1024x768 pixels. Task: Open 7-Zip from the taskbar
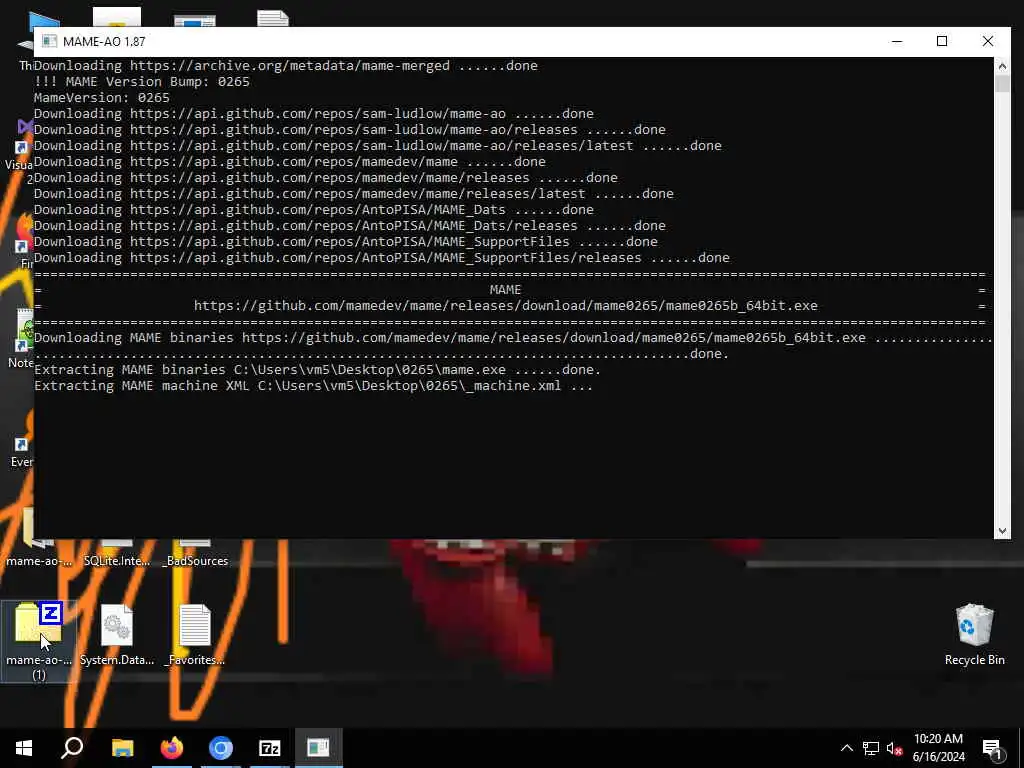point(270,748)
